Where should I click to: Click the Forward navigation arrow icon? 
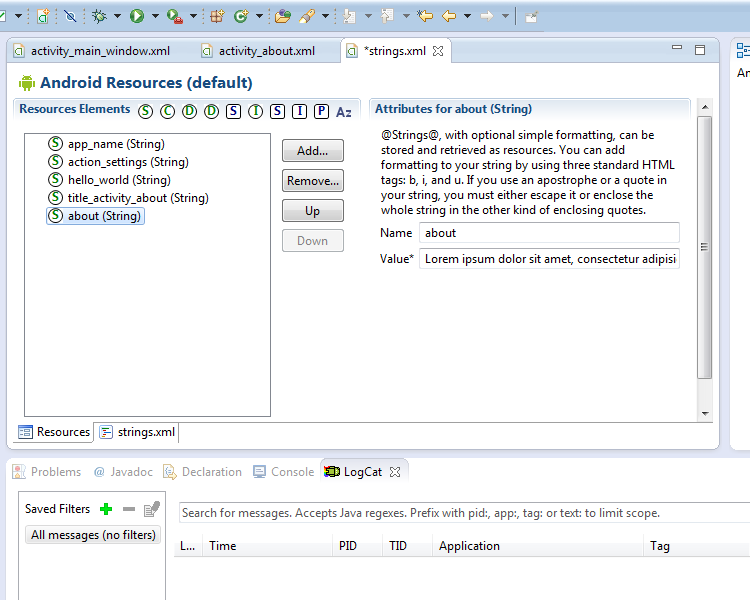click(x=487, y=16)
